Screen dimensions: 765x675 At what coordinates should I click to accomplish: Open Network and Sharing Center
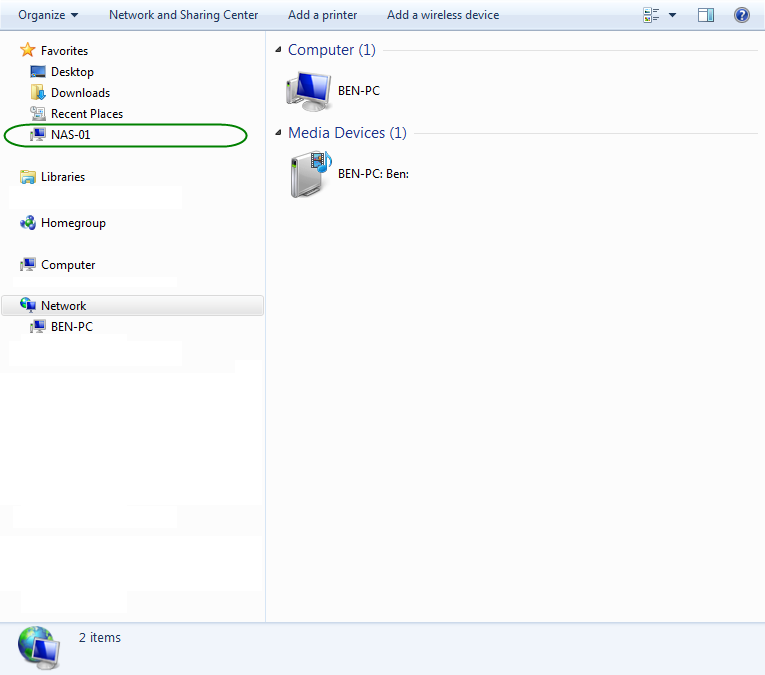click(183, 15)
